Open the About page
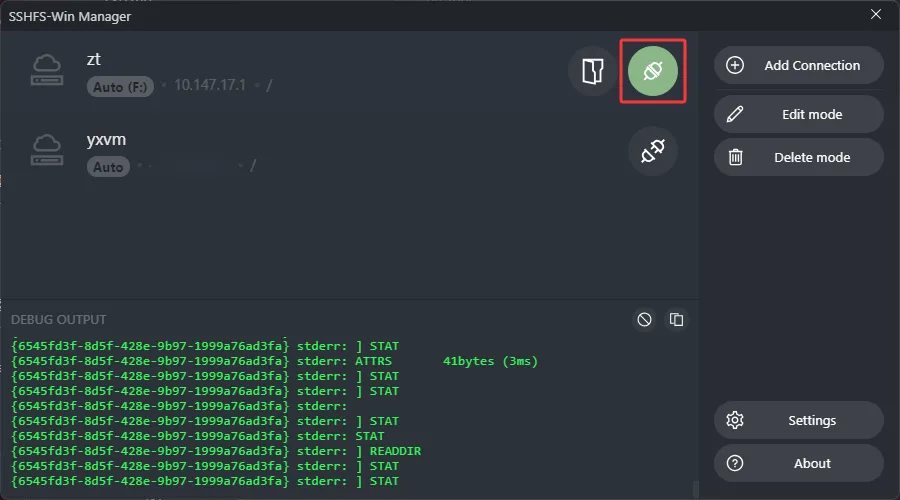 798,463
